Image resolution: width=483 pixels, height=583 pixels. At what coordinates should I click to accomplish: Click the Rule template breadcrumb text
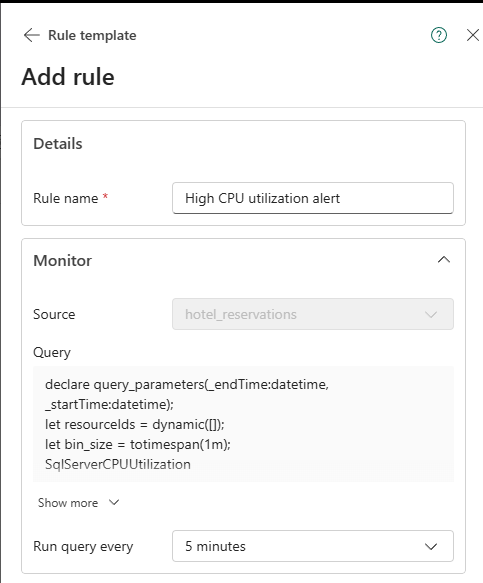coord(92,35)
